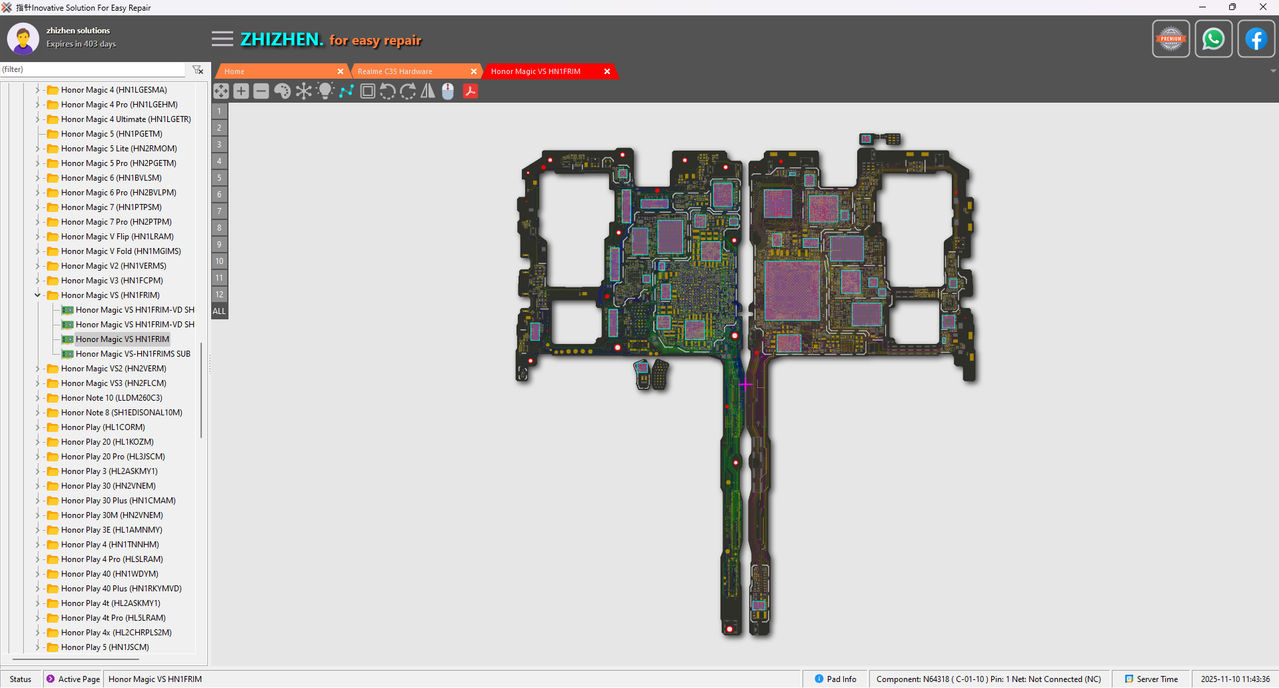Viewport: 1279px width, 688px height.
Task: Open Honor Magic VS-HN1FRIMS SUB board file
Action: coord(133,354)
